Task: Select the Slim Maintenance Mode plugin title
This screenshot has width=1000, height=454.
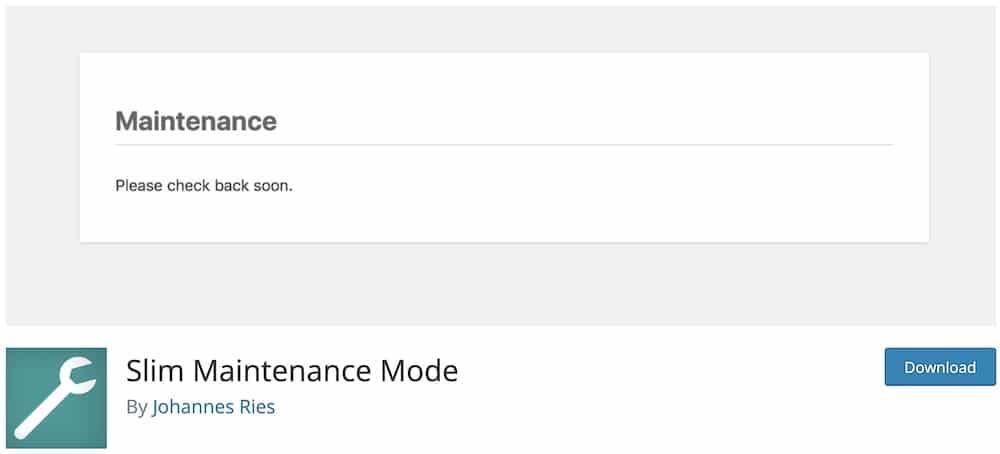Action: [x=292, y=370]
